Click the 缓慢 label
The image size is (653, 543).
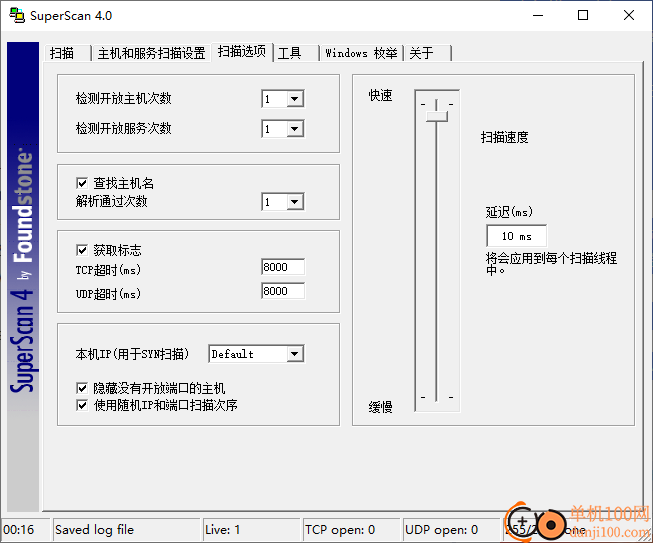(380, 407)
